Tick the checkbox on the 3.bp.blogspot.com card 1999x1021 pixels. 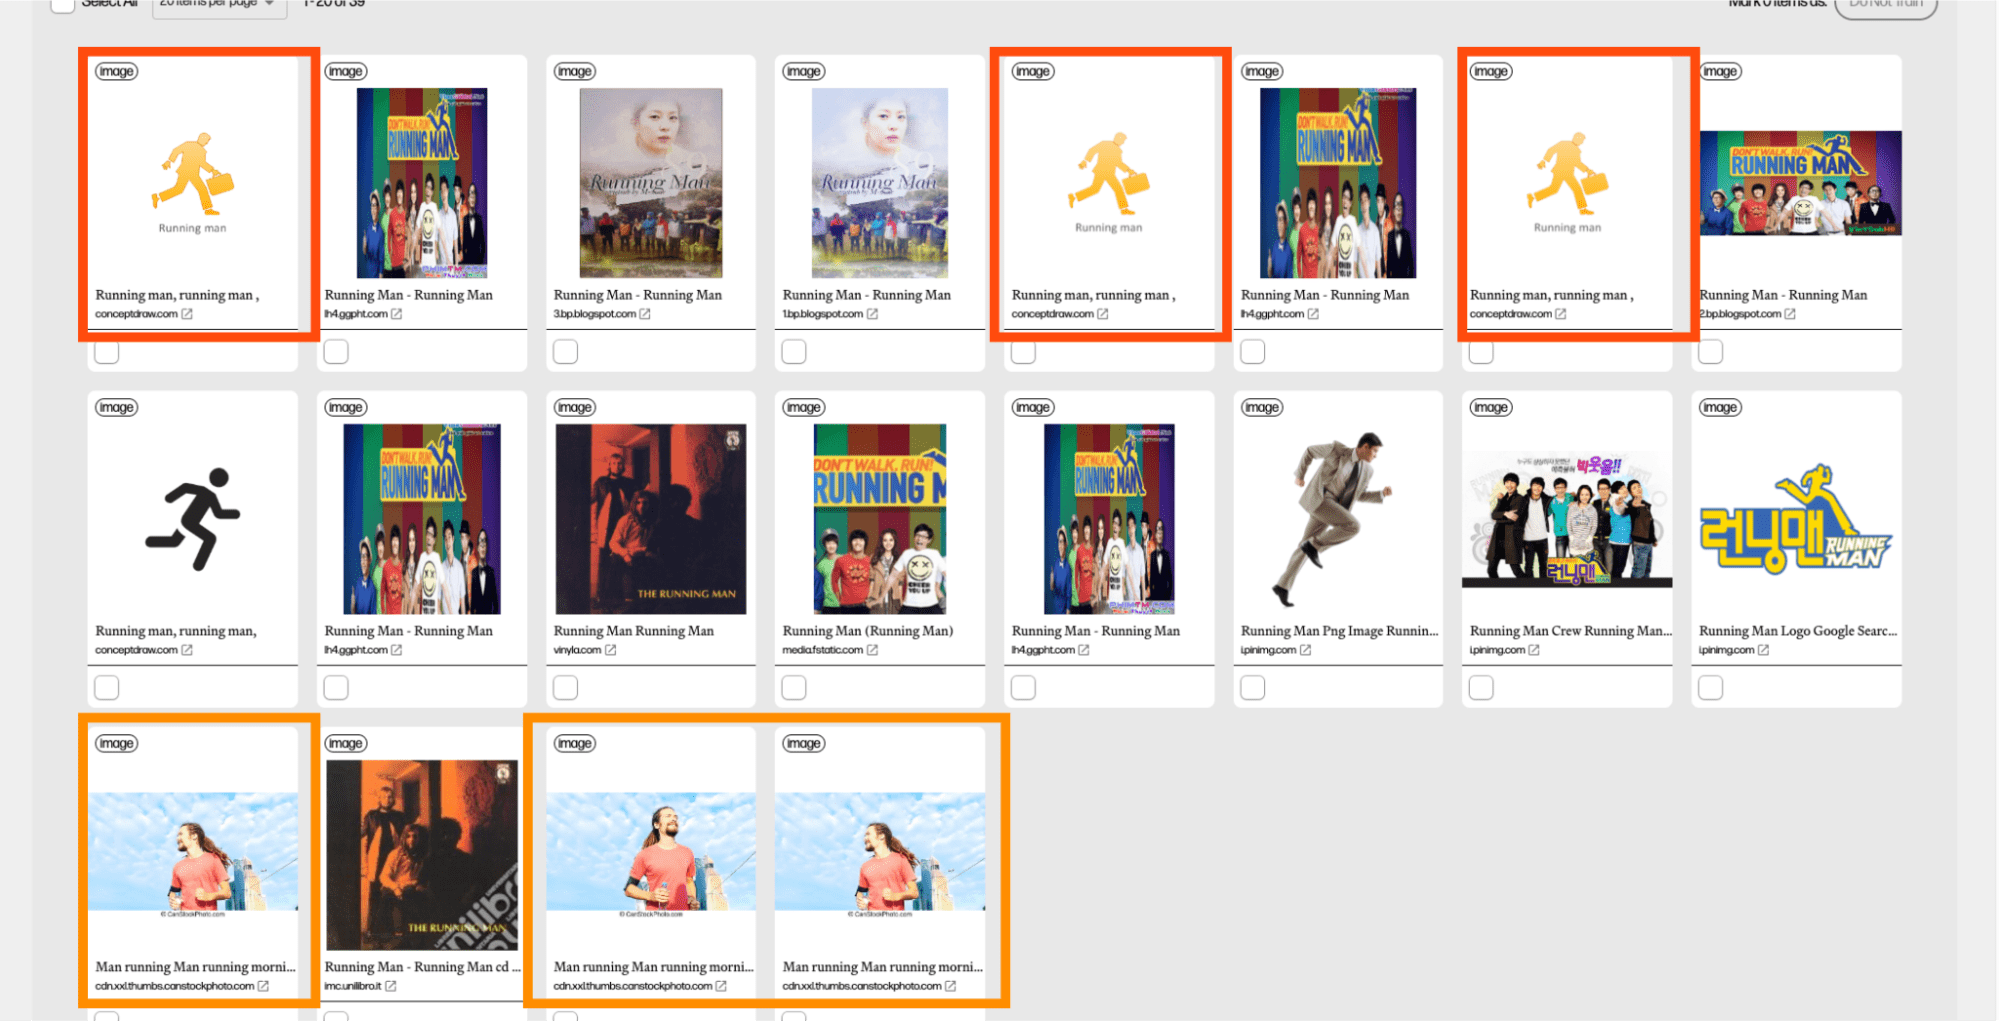[x=565, y=352]
